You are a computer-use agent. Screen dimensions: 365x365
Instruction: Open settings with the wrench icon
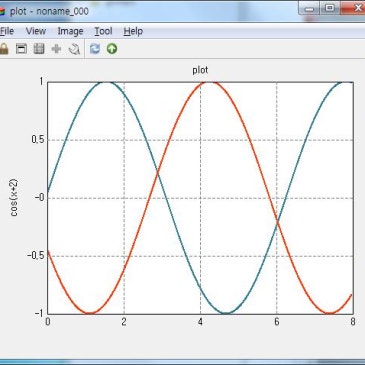pyautogui.click(x=74, y=49)
